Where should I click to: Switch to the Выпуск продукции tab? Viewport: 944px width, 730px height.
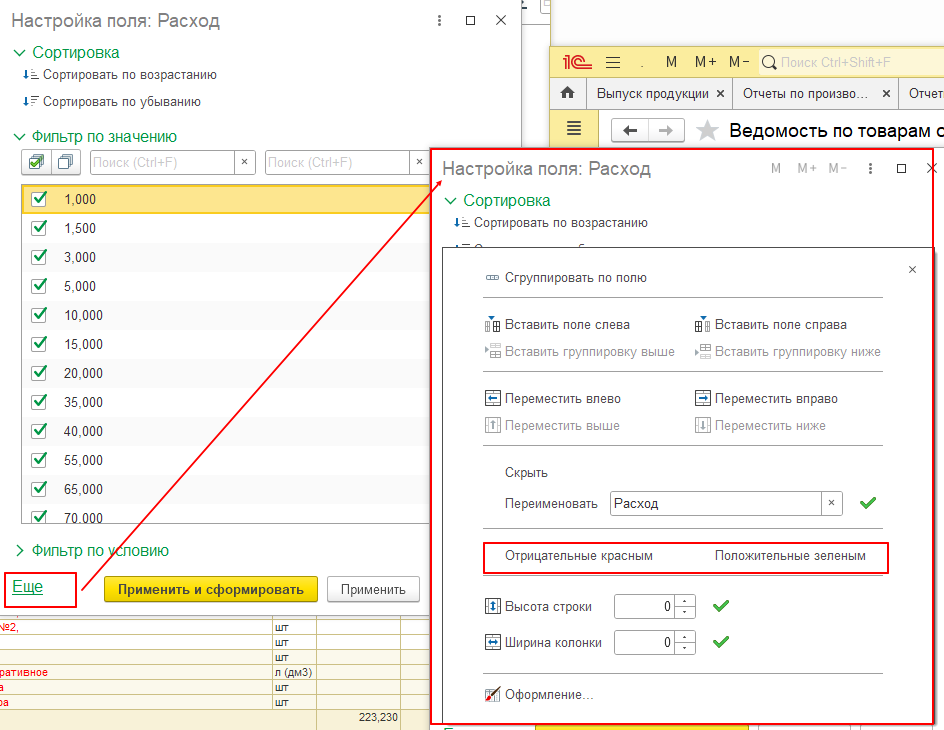[x=653, y=93]
